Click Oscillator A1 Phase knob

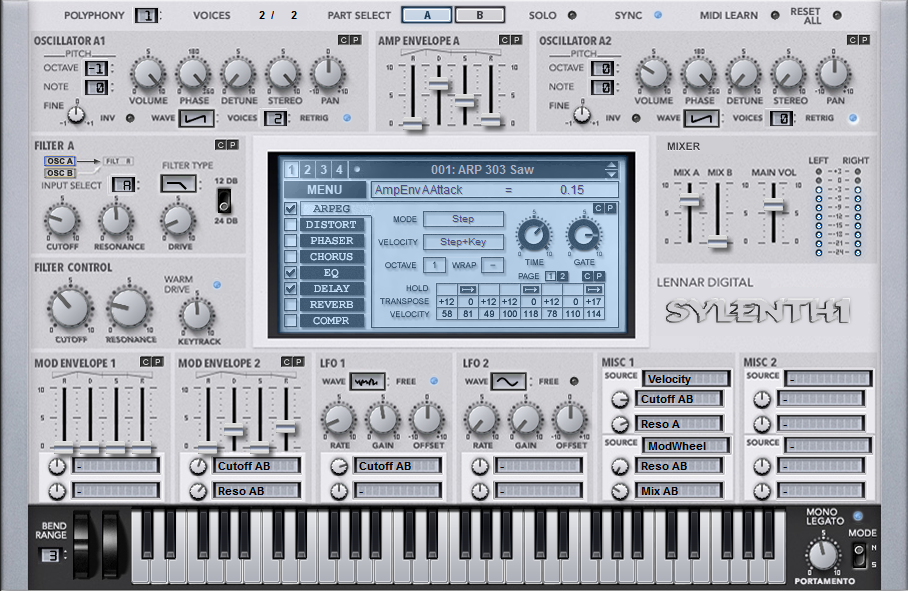click(193, 74)
